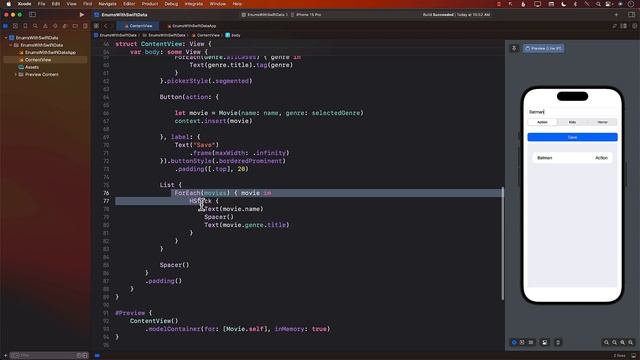This screenshot has width=640, height=360.
Task: Click the Preview (Line 91) chip
Action: [x=544, y=48]
